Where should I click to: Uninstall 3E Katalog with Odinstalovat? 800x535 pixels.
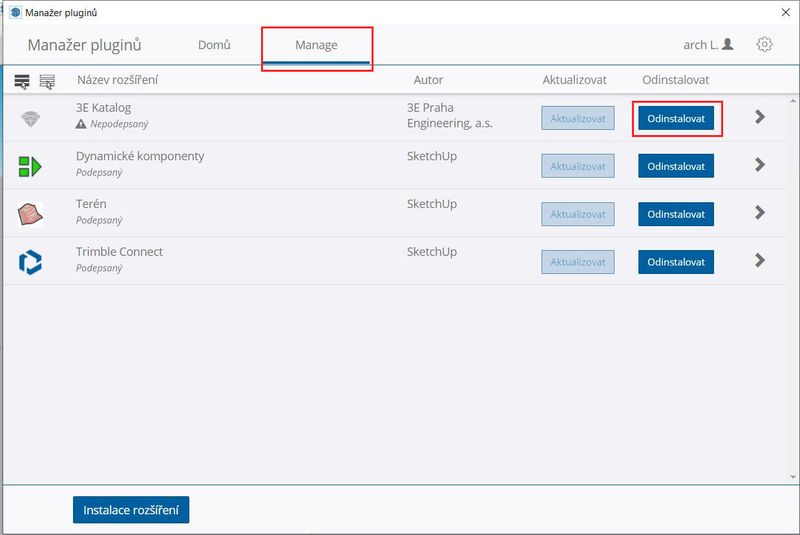point(676,118)
